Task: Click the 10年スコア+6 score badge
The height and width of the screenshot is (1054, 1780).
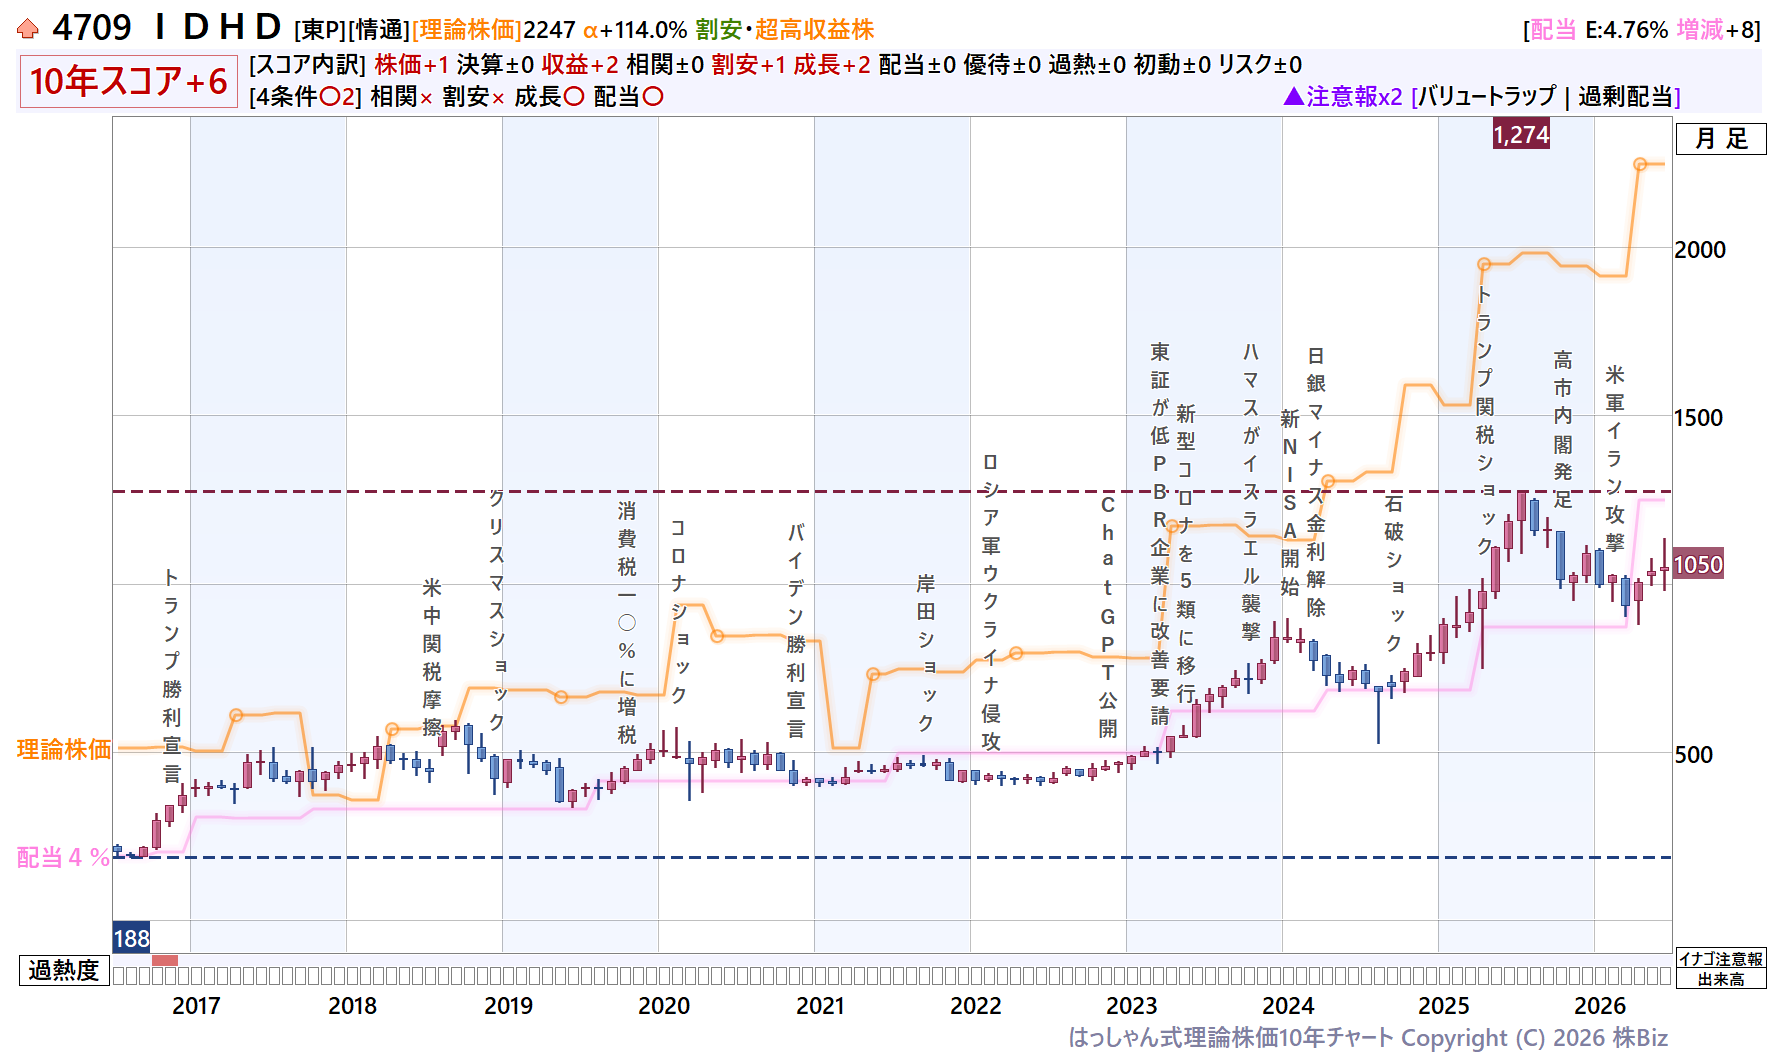Action: 128,81
